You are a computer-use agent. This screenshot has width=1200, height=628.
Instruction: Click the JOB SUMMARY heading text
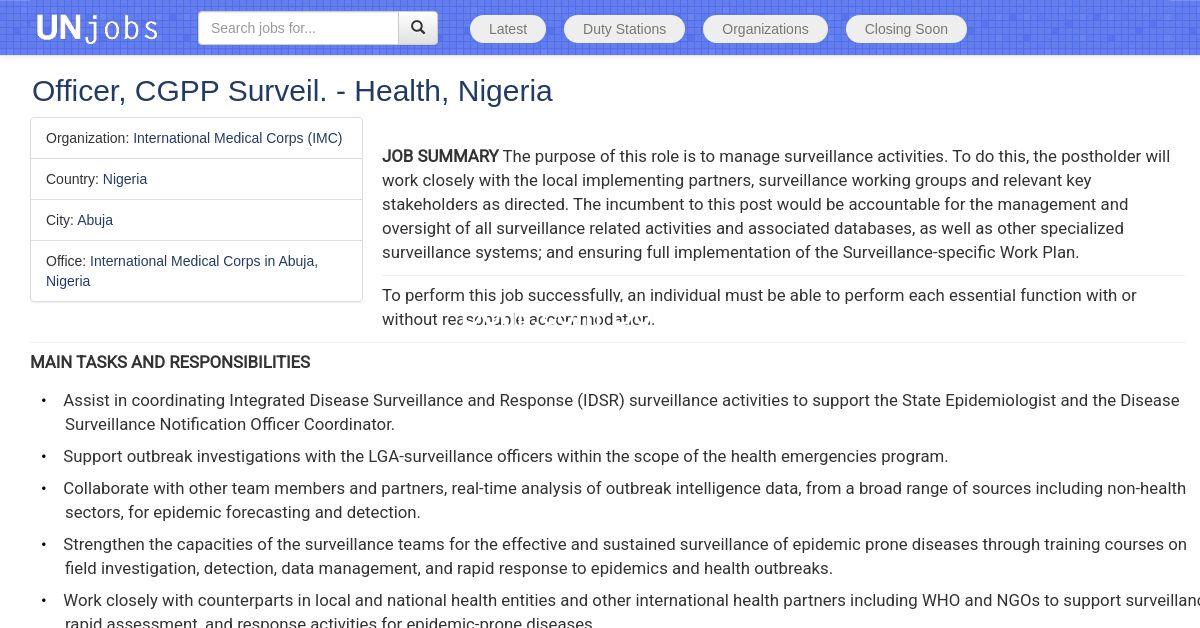[x=440, y=156]
